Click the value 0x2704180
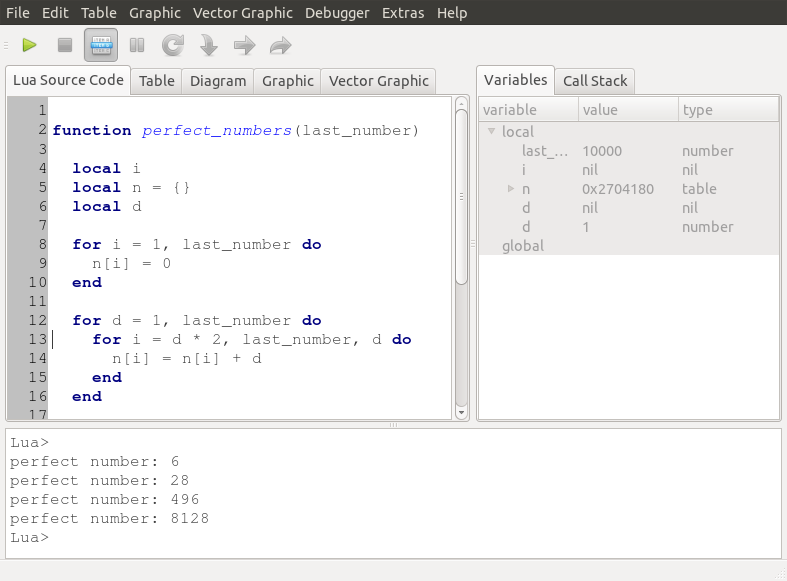The image size is (787, 581). pos(618,189)
